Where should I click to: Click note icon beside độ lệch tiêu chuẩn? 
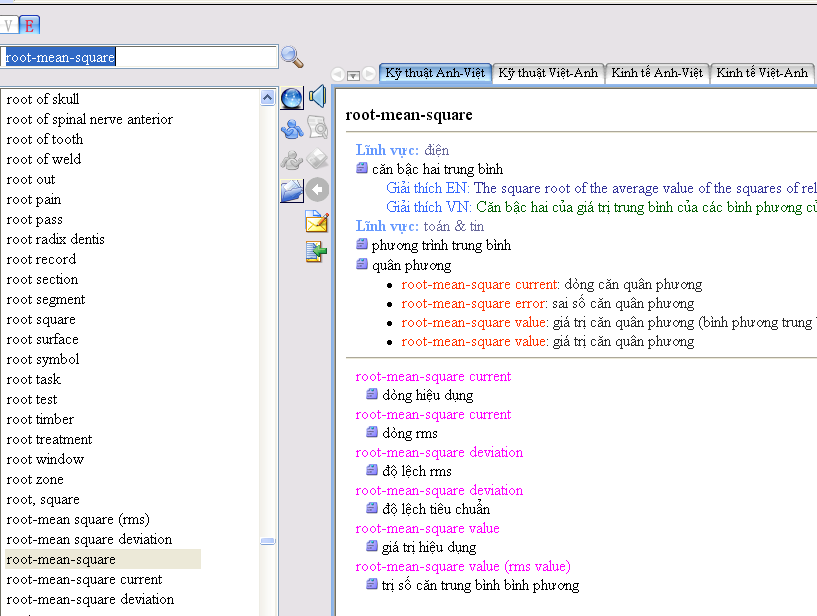(372, 508)
